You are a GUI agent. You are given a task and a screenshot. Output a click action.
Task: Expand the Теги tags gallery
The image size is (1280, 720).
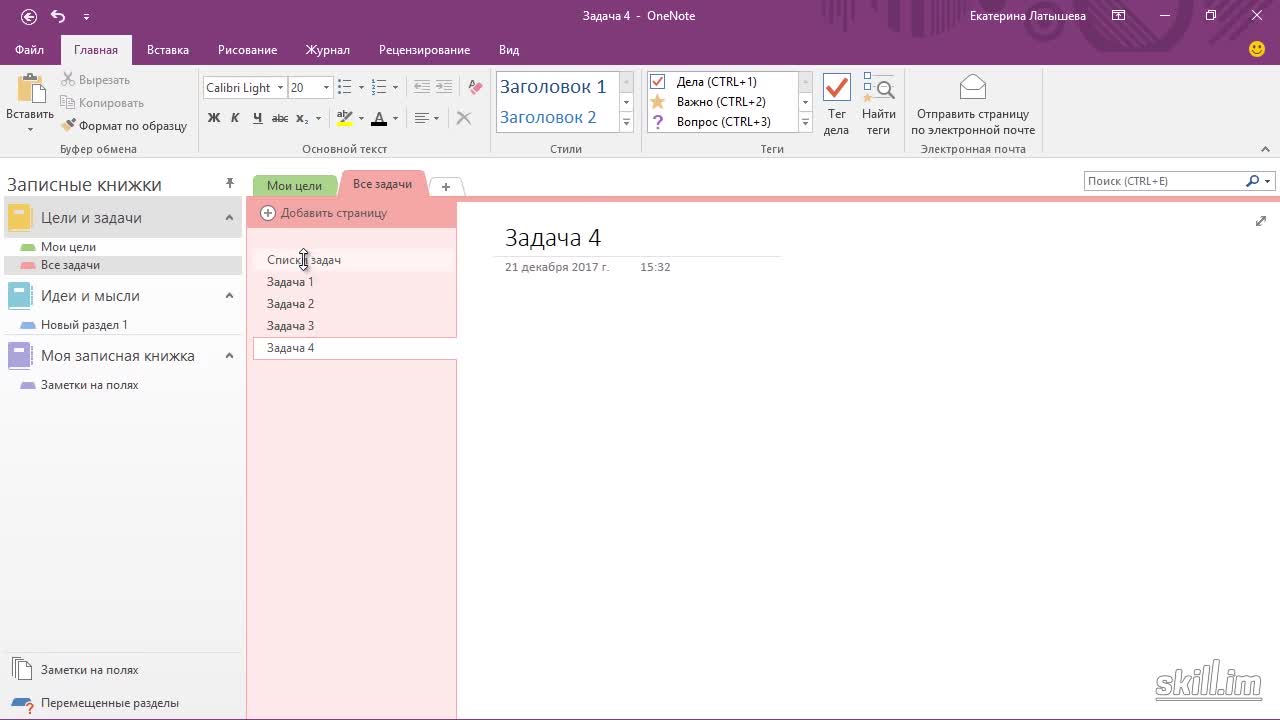[x=805, y=123]
